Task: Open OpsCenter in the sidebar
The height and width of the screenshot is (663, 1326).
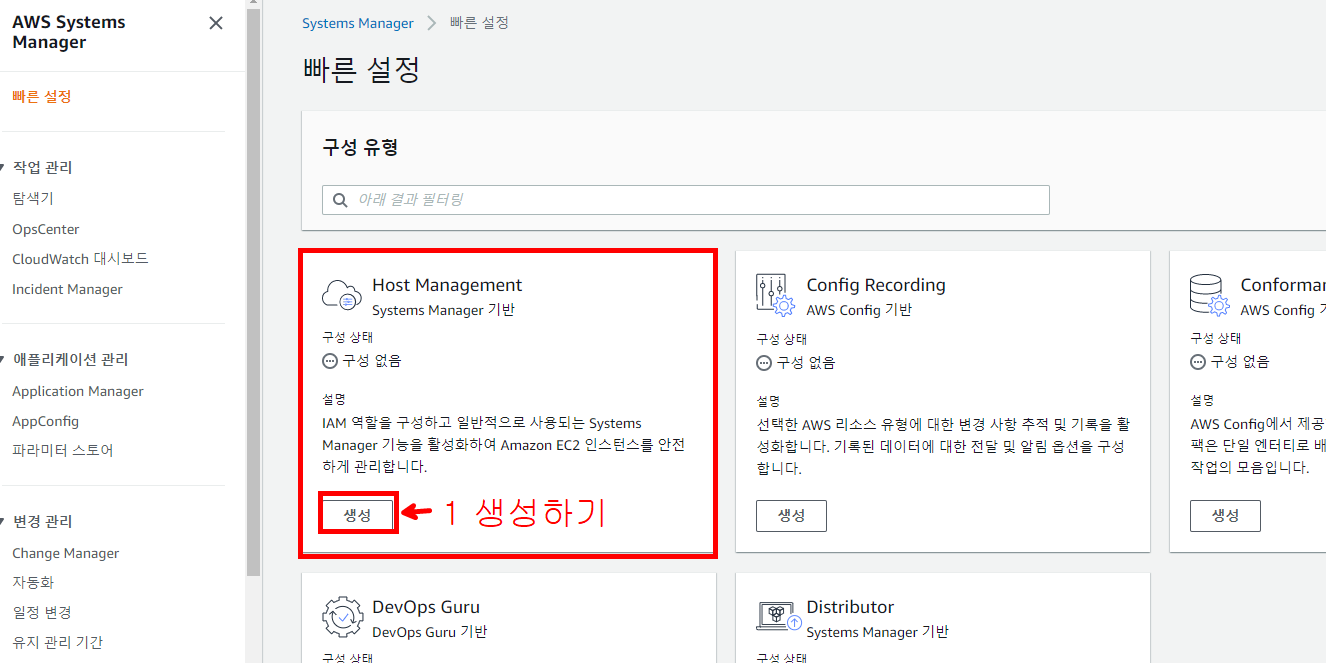Action: [x=46, y=229]
